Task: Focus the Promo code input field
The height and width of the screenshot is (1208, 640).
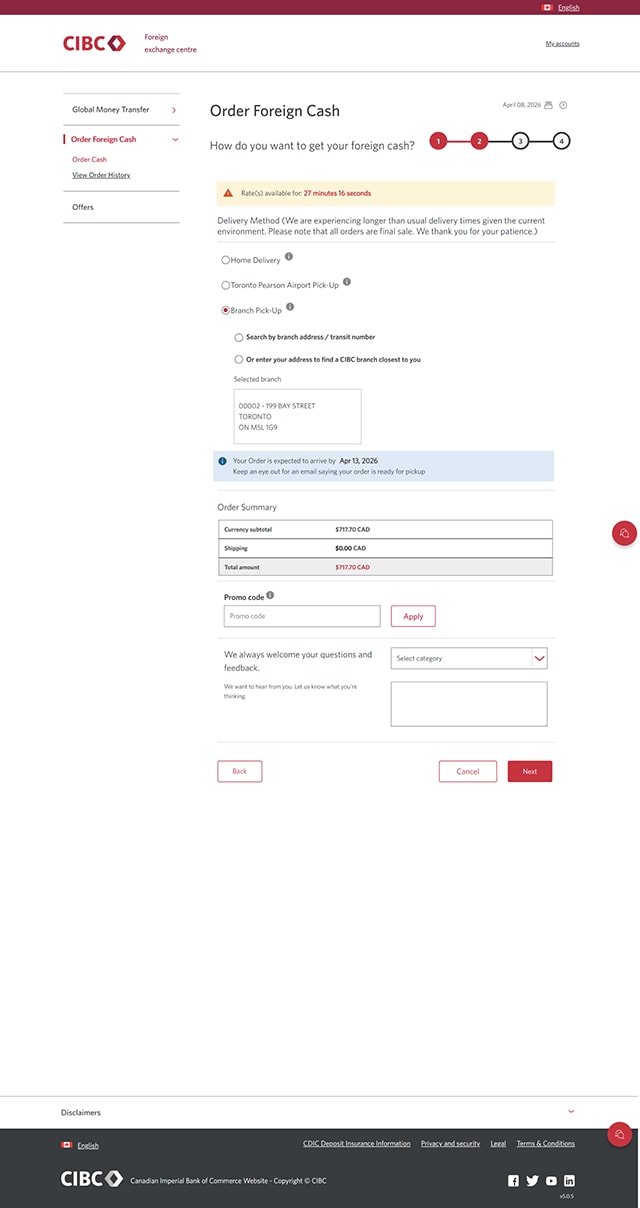Action: (302, 616)
